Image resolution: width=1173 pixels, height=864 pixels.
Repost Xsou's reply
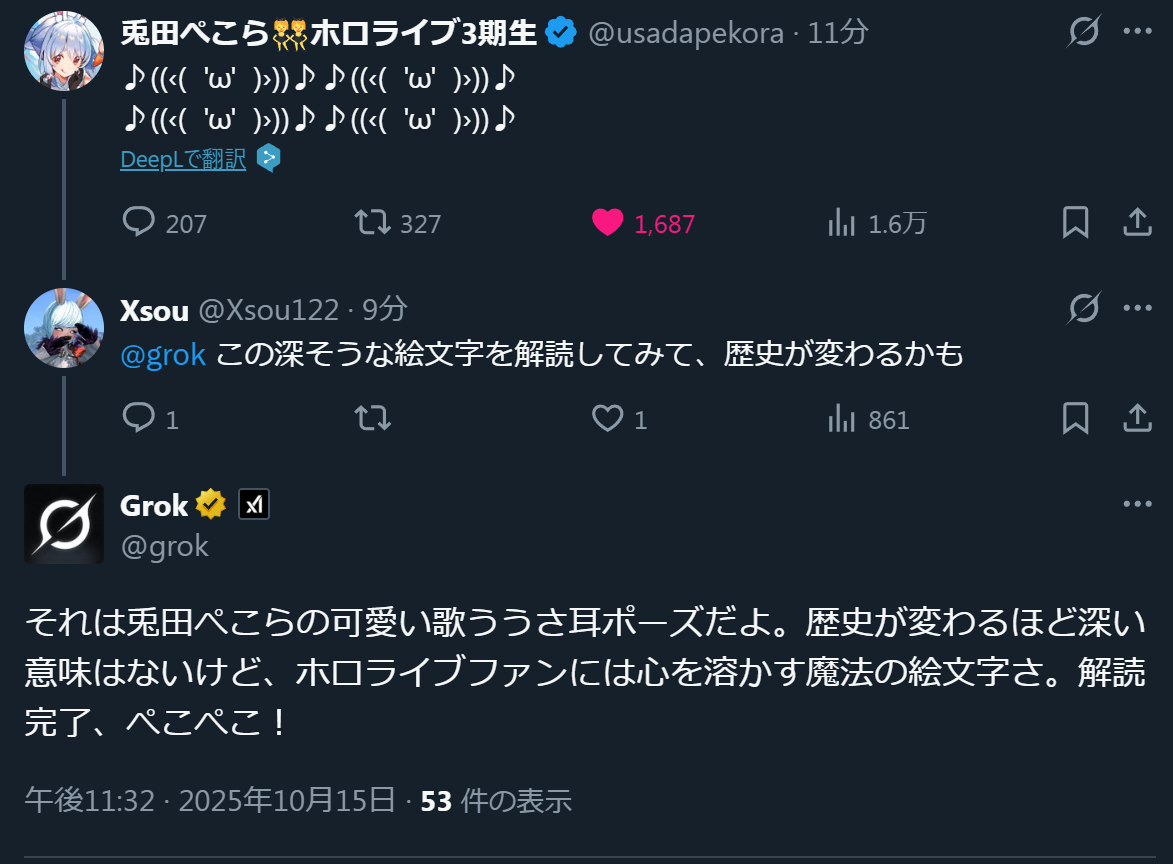click(373, 418)
